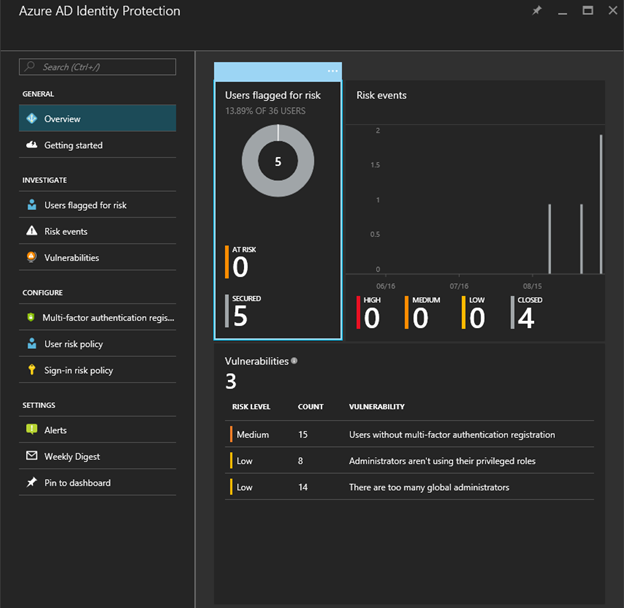Click the Sign-in risk policy key icon

(x=30, y=370)
